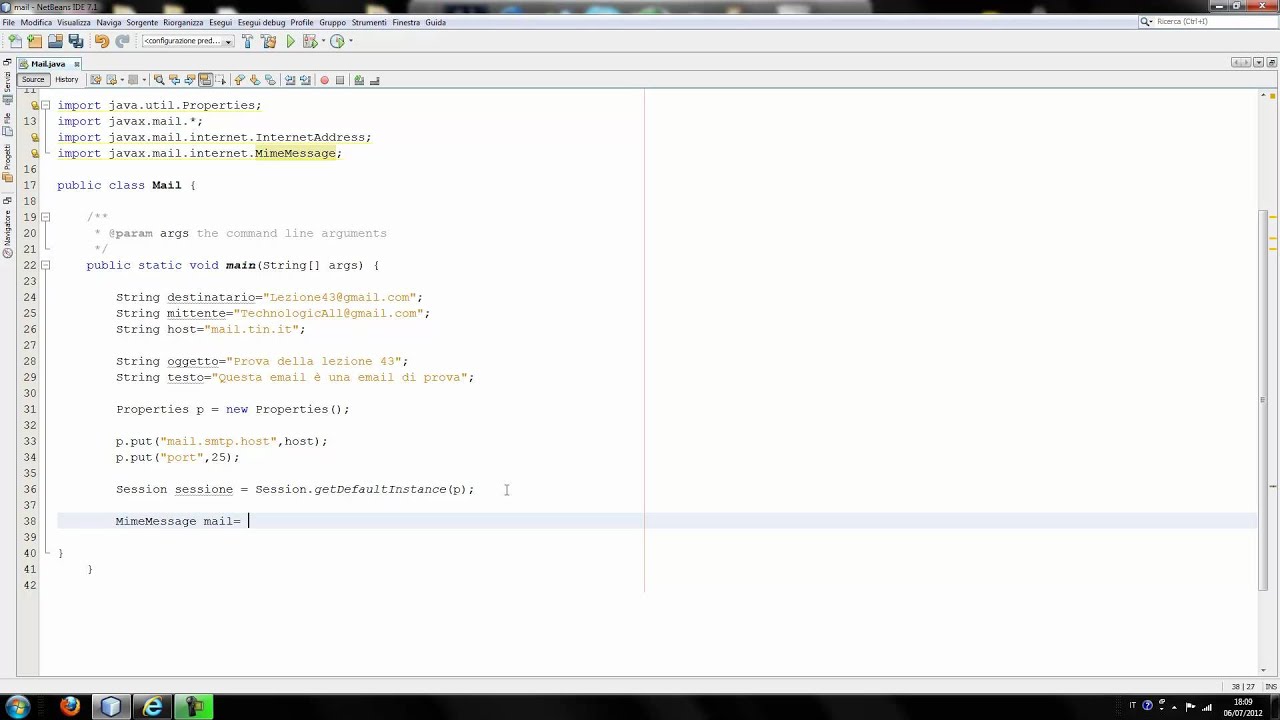Open the File menu
The height and width of the screenshot is (720, 1280).
(8, 22)
